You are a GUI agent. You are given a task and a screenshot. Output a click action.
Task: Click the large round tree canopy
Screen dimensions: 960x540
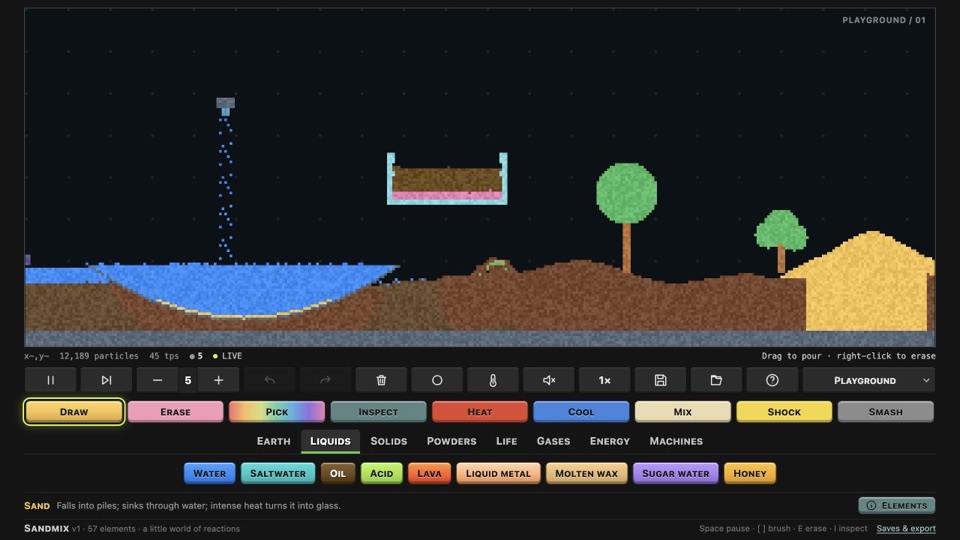(626, 193)
